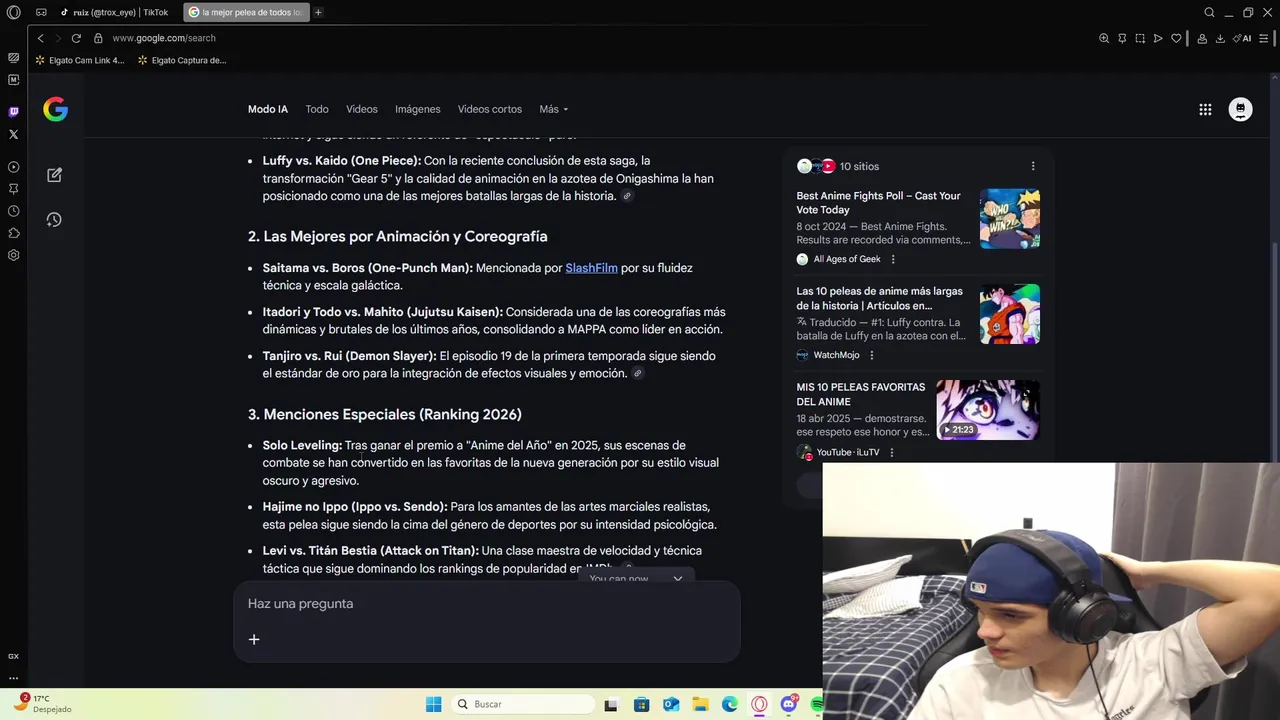Open the Opera menu logo
Image resolution: width=1280 pixels, height=720 pixels.
13,12
